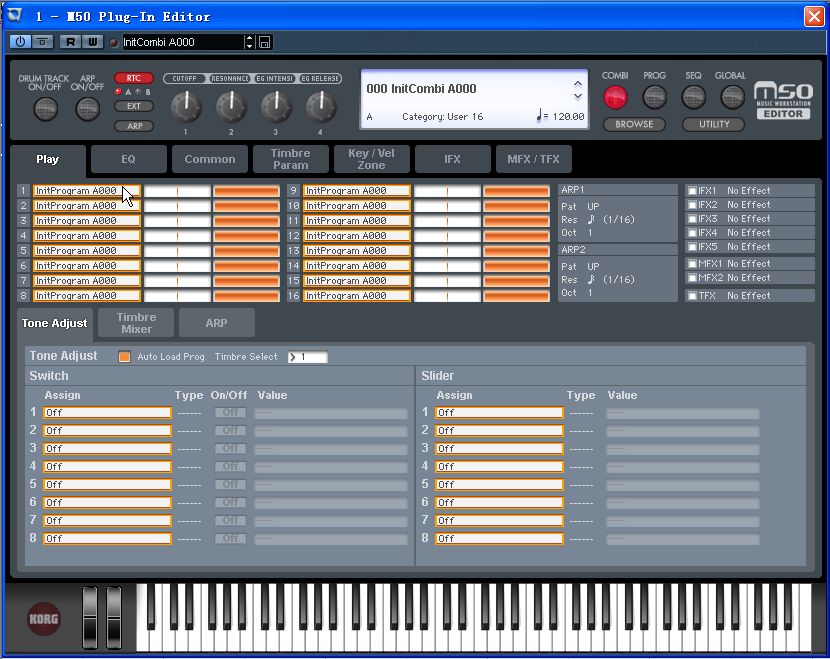This screenshot has width=830, height=659.
Task: Toggle the Auto Load Prog orange checkbox
Action: coord(124,357)
